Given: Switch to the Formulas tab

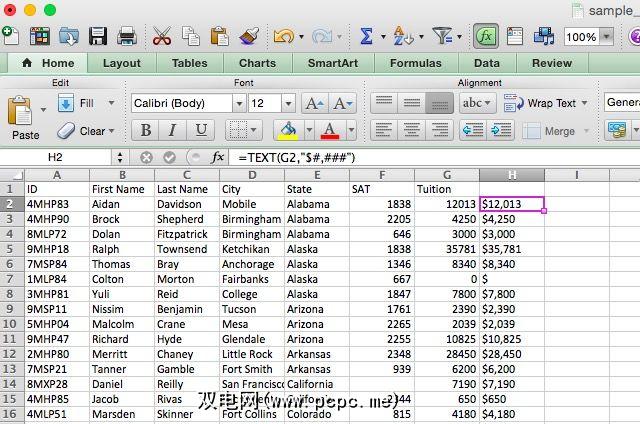Looking at the screenshot, I should [x=416, y=63].
